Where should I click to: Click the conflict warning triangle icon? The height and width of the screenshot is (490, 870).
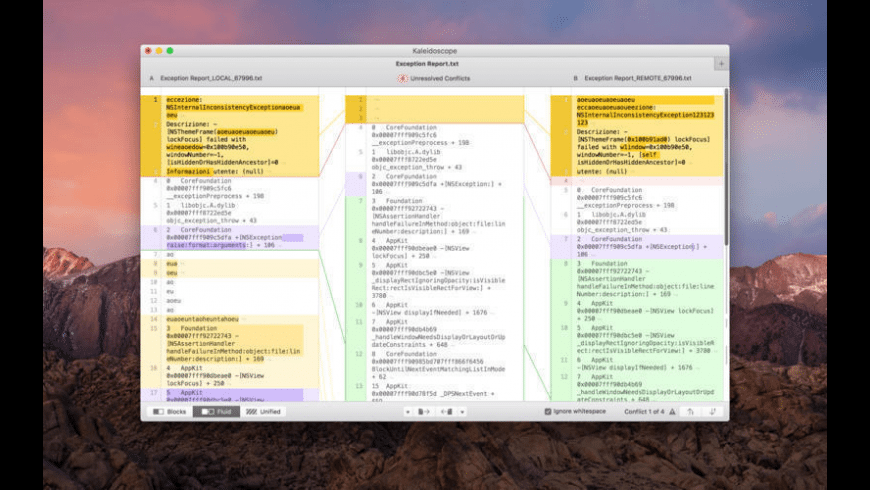tap(672, 411)
